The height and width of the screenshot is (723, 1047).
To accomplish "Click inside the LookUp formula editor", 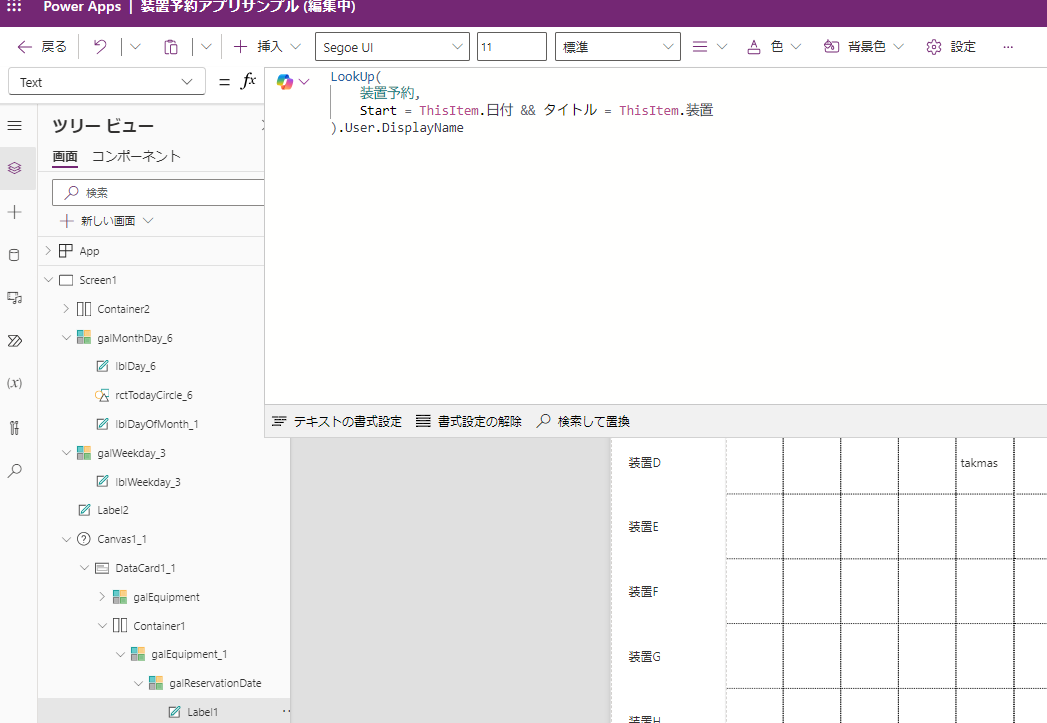I will coord(654,234).
